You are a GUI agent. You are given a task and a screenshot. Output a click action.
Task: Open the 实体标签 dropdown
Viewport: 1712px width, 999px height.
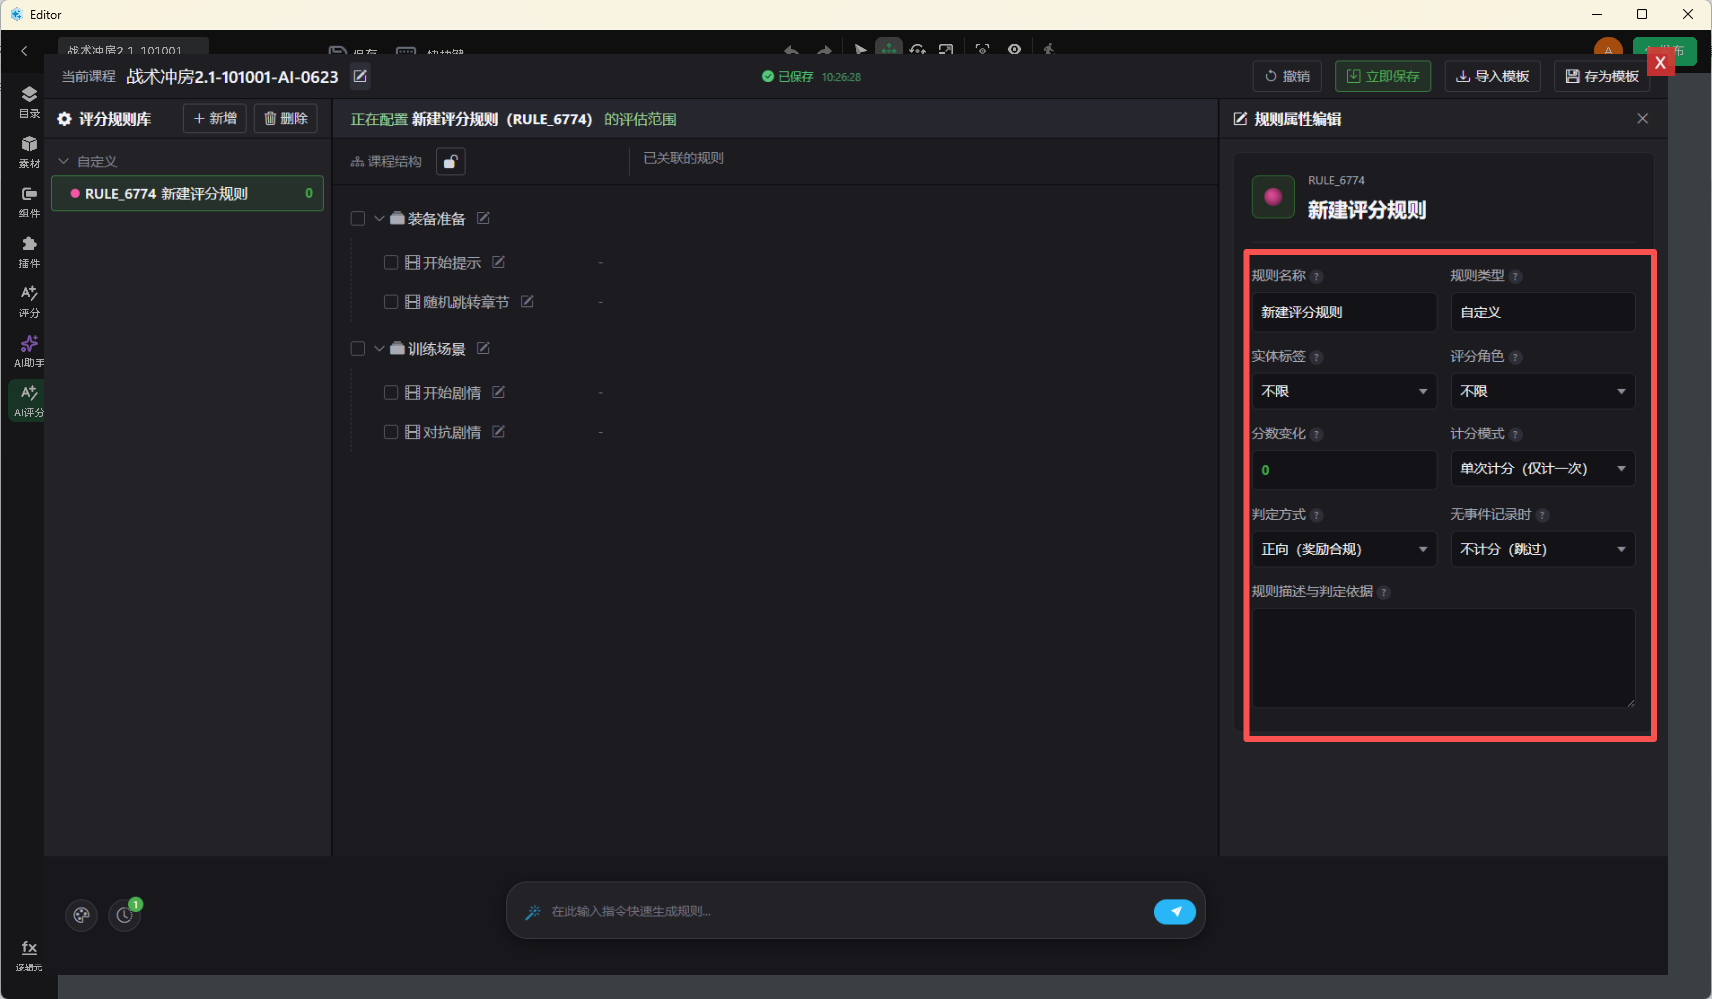tap(1344, 391)
